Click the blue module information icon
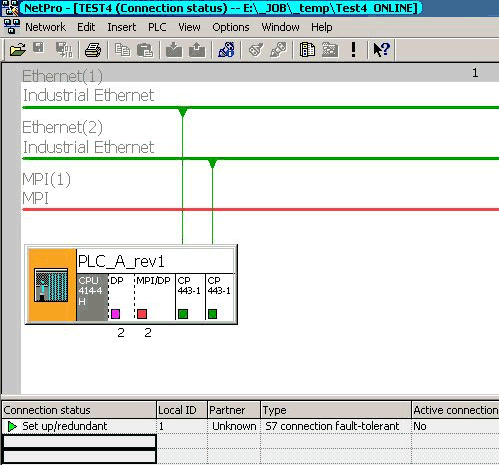The width and height of the screenshot is (499, 465). coord(226,50)
